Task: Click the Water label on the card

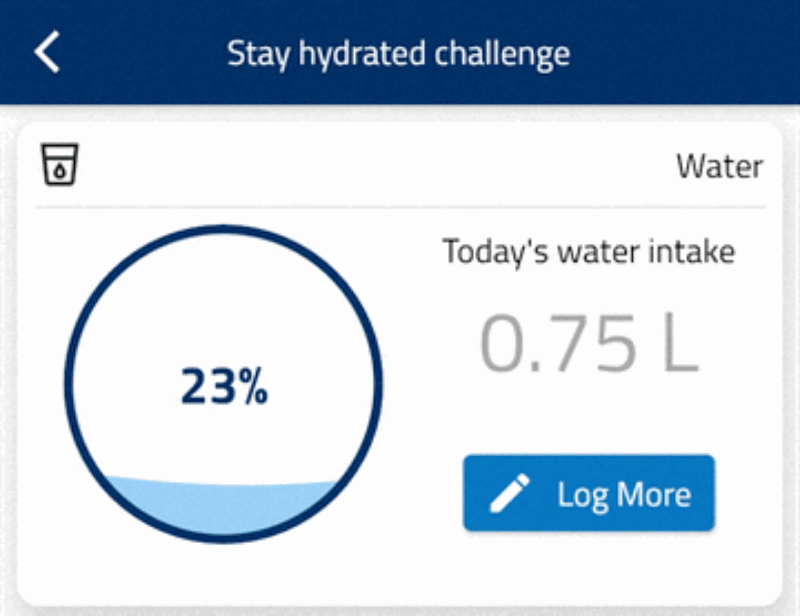Action: (x=719, y=166)
